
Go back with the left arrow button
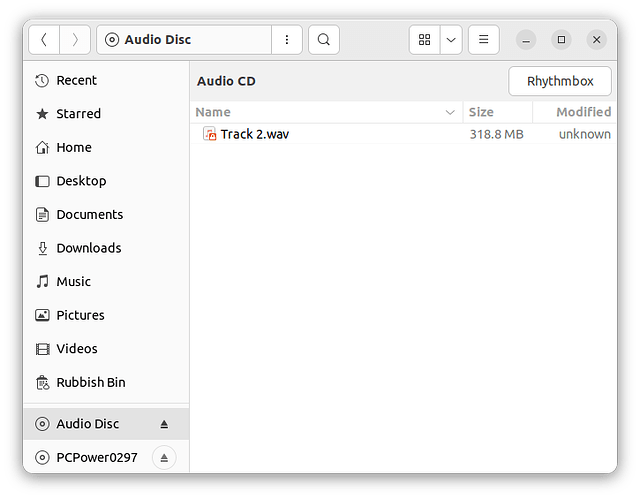[x=44, y=40]
